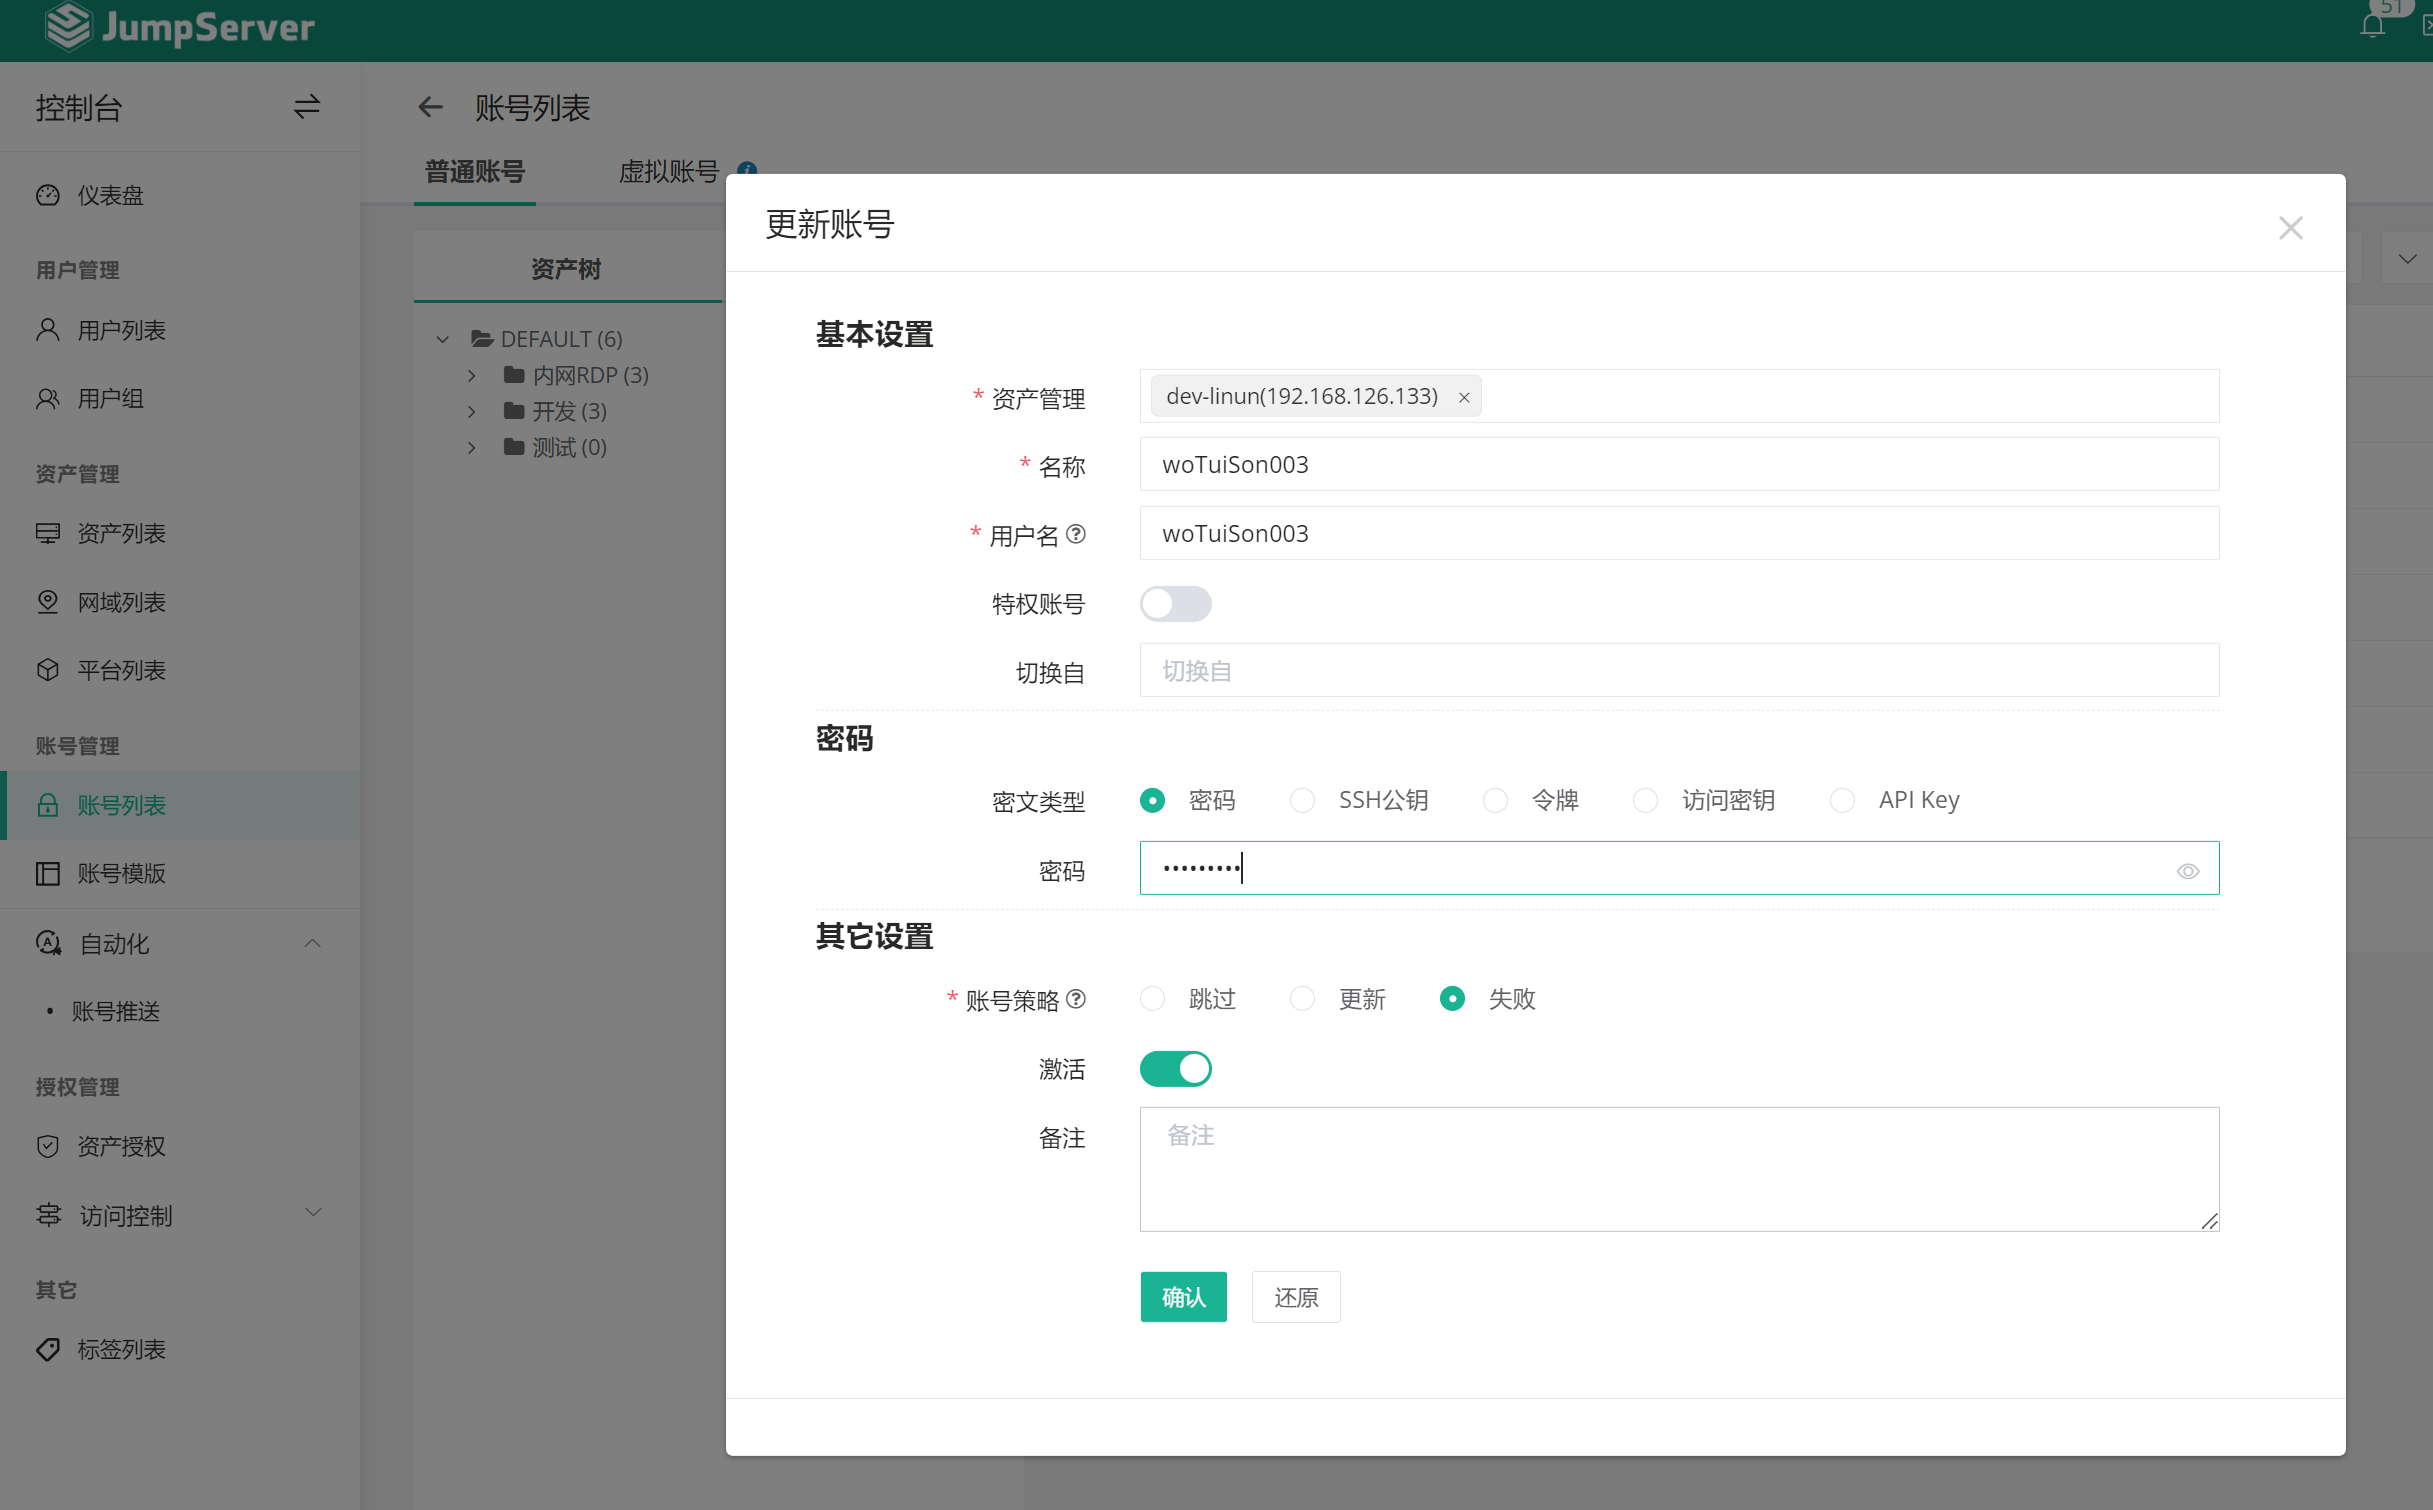The image size is (2433, 1510).
Task: Remove the dev-linun asset tag
Action: (x=1464, y=397)
